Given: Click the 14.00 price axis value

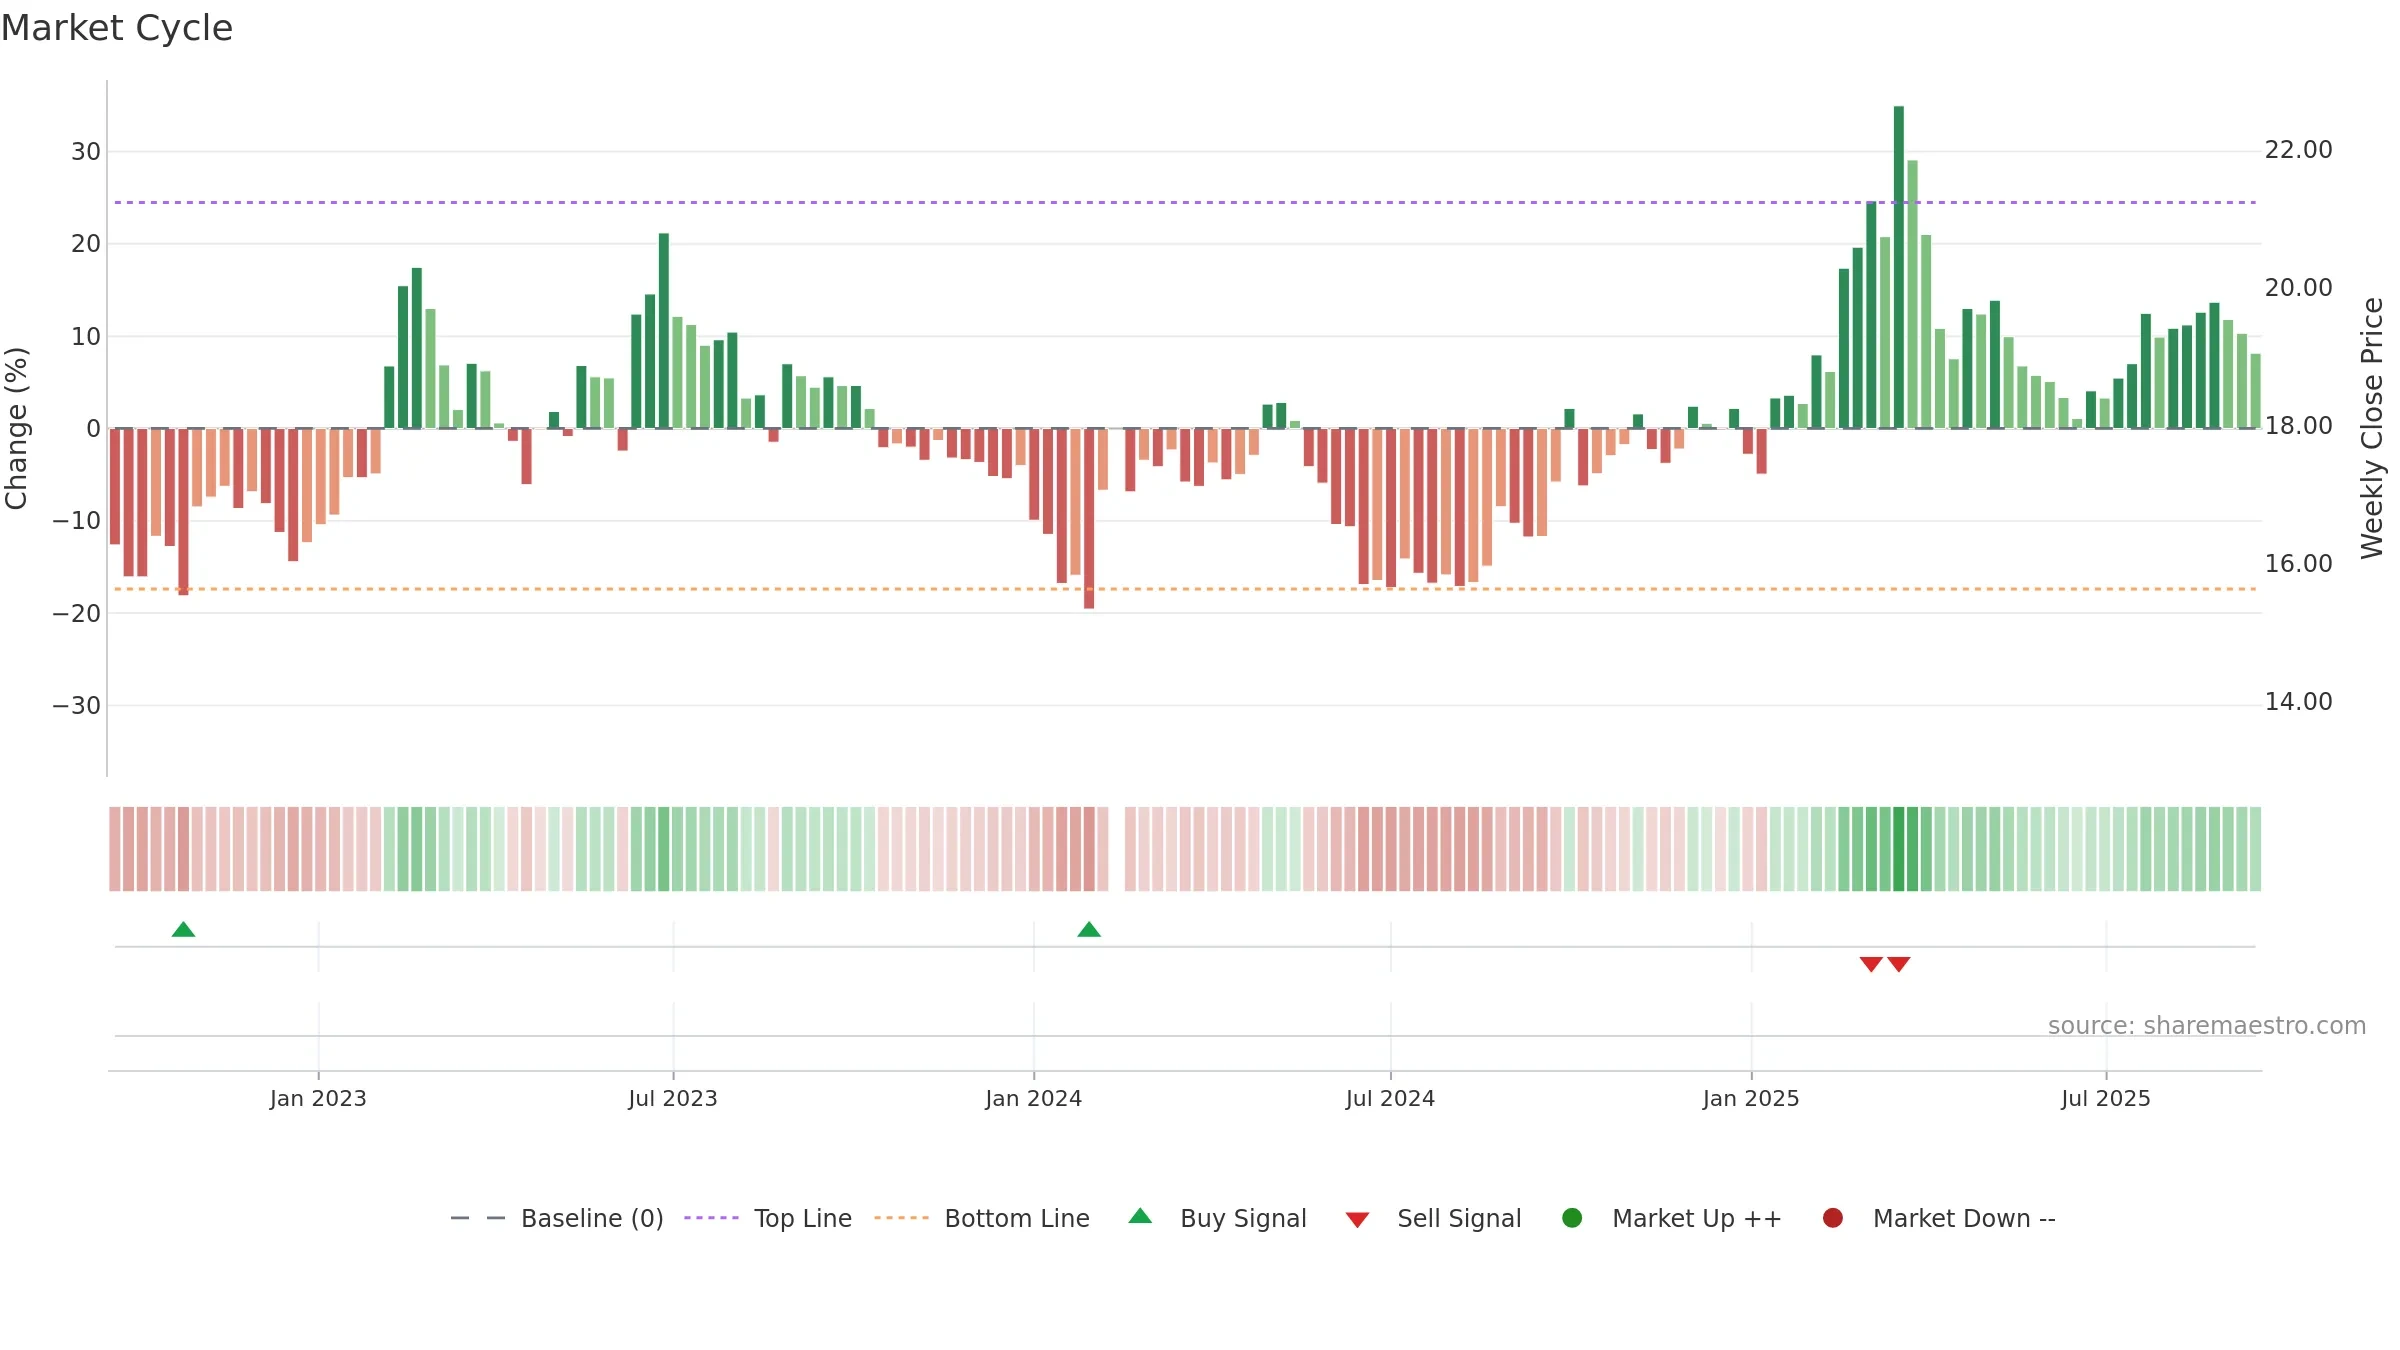Looking at the screenshot, I should pos(2298,702).
